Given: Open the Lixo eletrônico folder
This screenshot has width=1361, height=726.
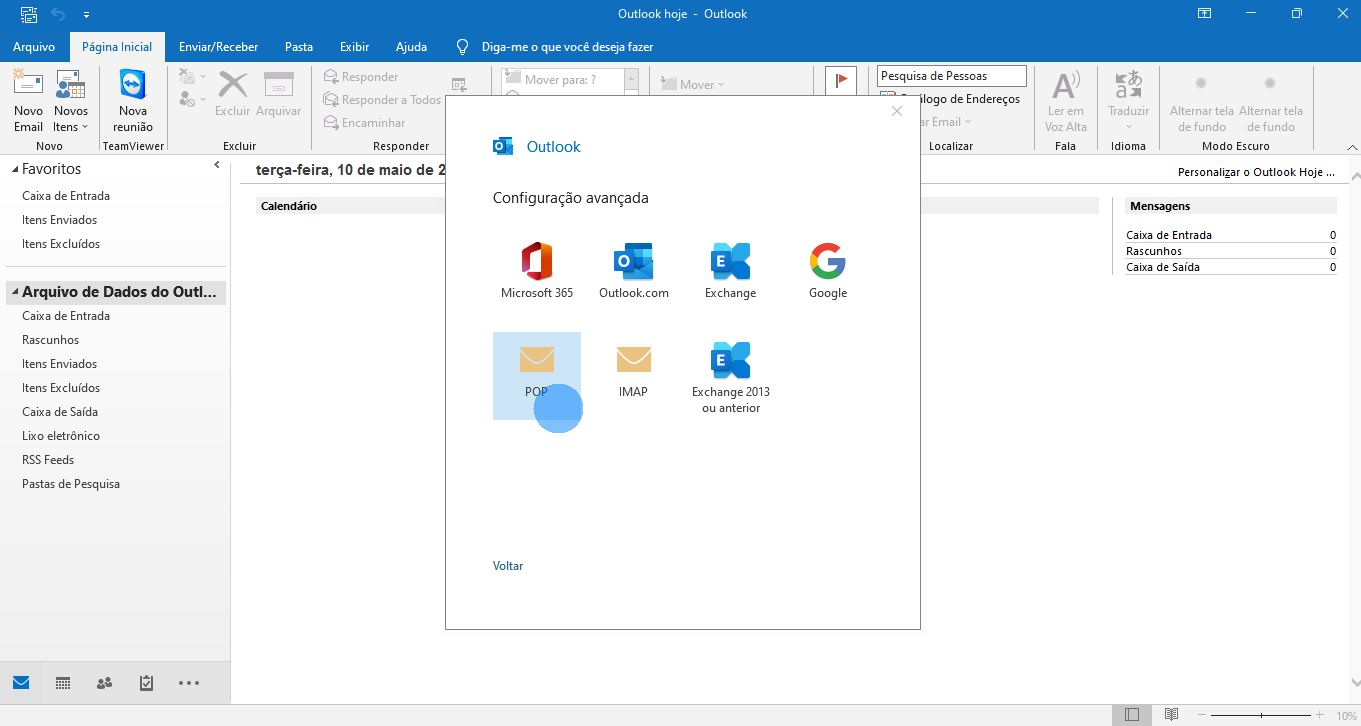Looking at the screenshot, I should (x=61, y=436).
